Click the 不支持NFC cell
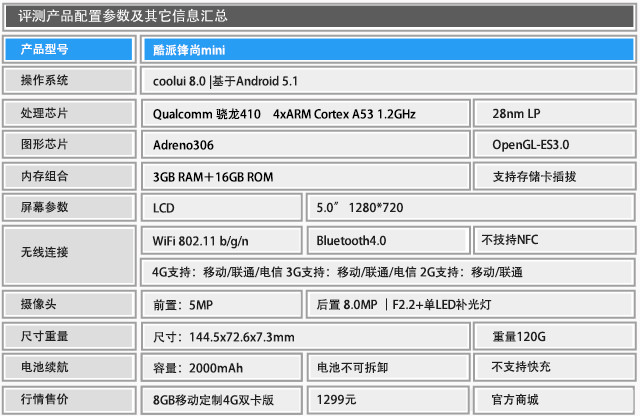Screen dimensions: 640x416 (x=554, y=241)
